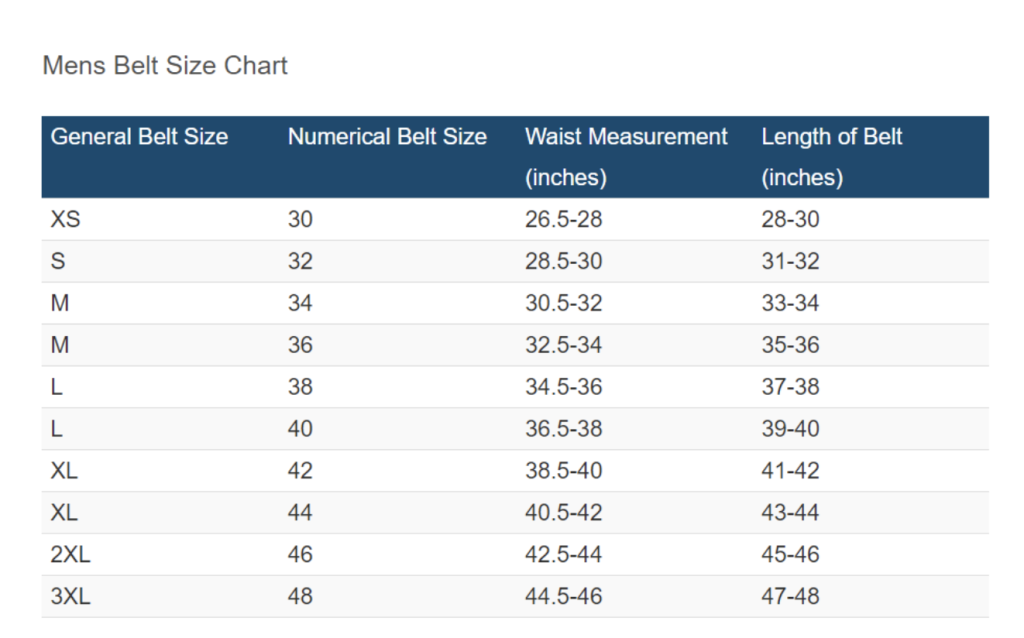1024x638 pixels.
Task: Select belt length 41-42 cell
Action: [x=790, y=470]
